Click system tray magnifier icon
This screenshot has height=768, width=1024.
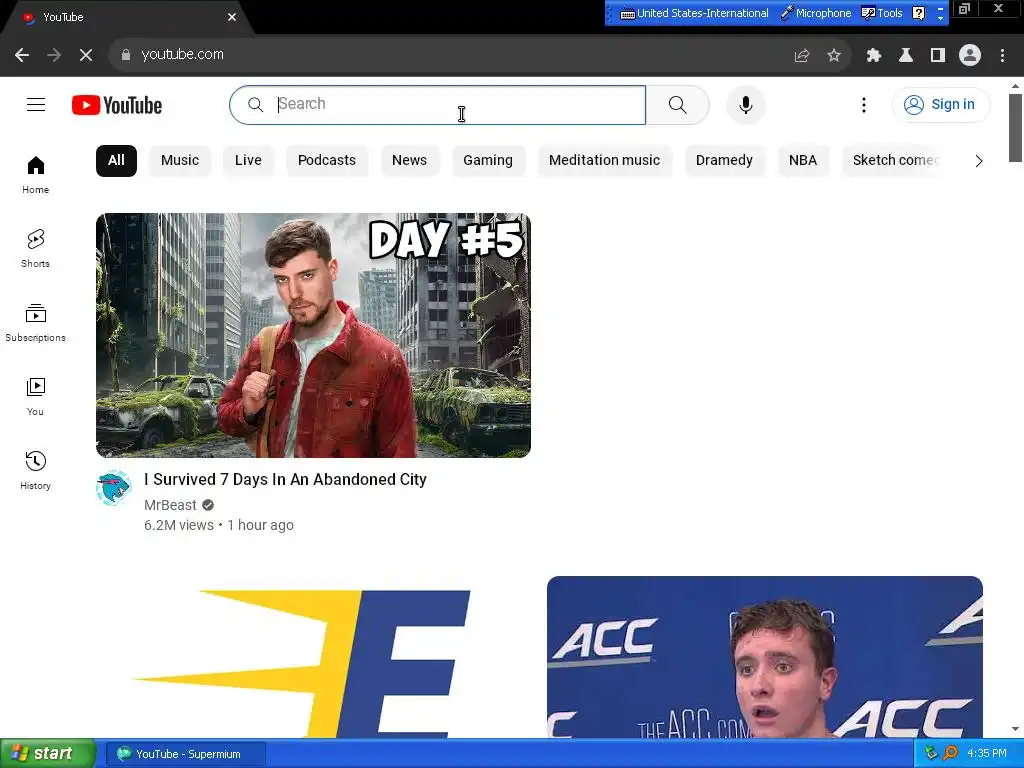tap(950, 754)
